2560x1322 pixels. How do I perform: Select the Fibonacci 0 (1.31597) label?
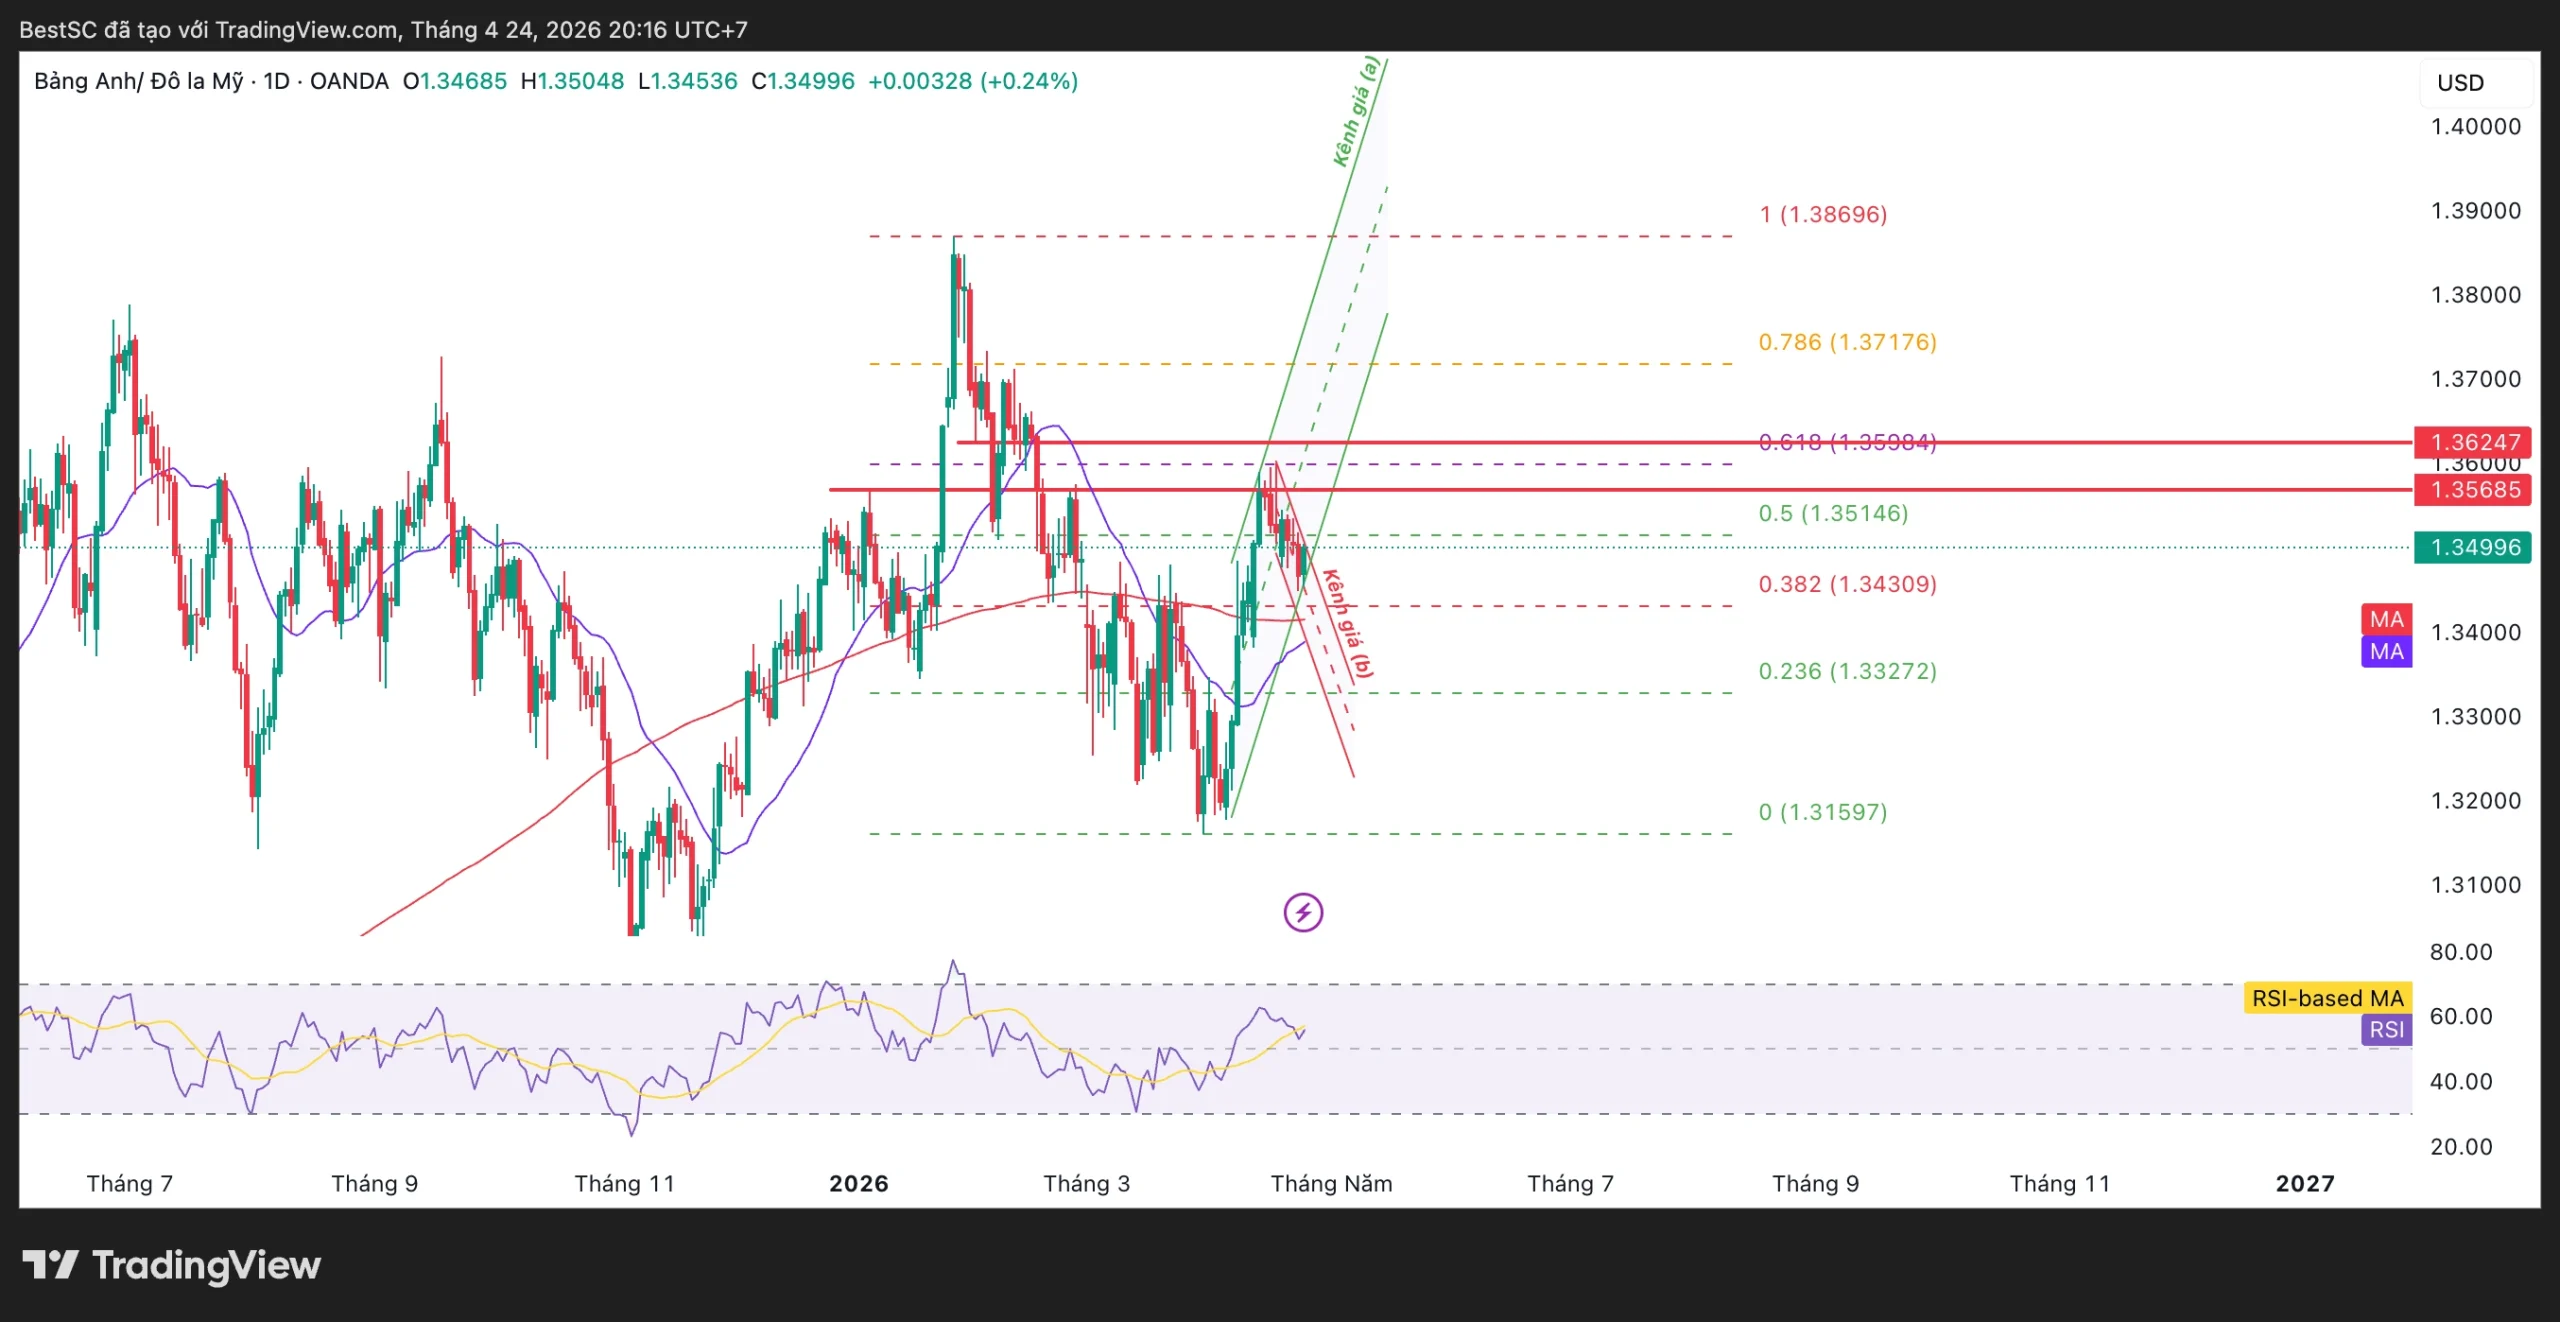1823,812
